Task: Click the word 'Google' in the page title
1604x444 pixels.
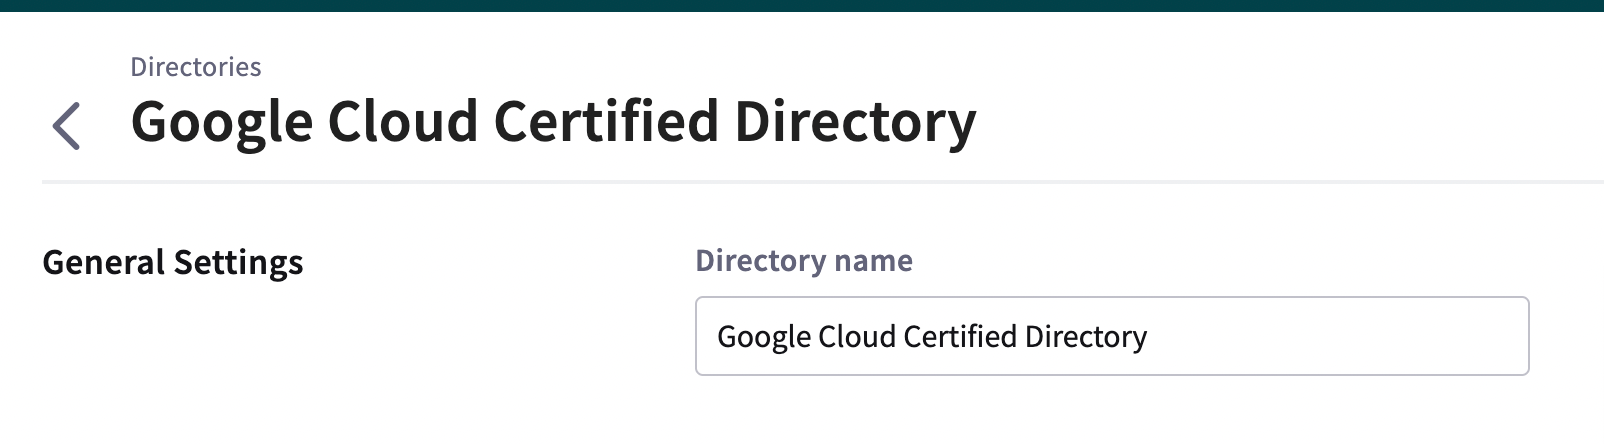Action: tap(222, 124)
